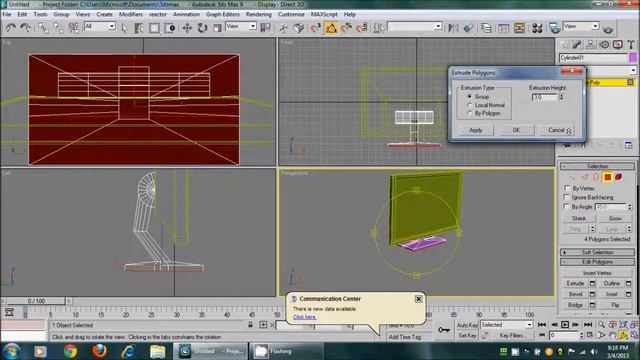Click the 0 / 100 time slider
Viewport: 640px width, 360px height.
[36, 301]
